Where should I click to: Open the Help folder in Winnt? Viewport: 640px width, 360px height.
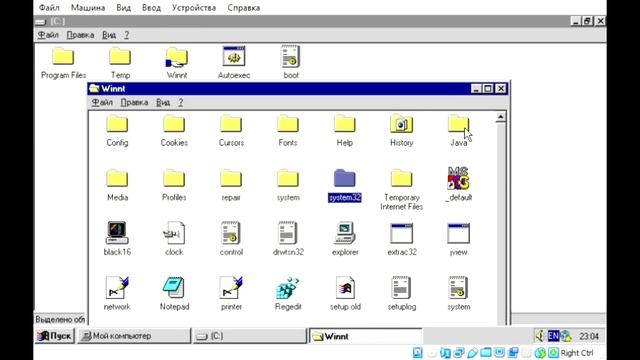coord(344,124)
